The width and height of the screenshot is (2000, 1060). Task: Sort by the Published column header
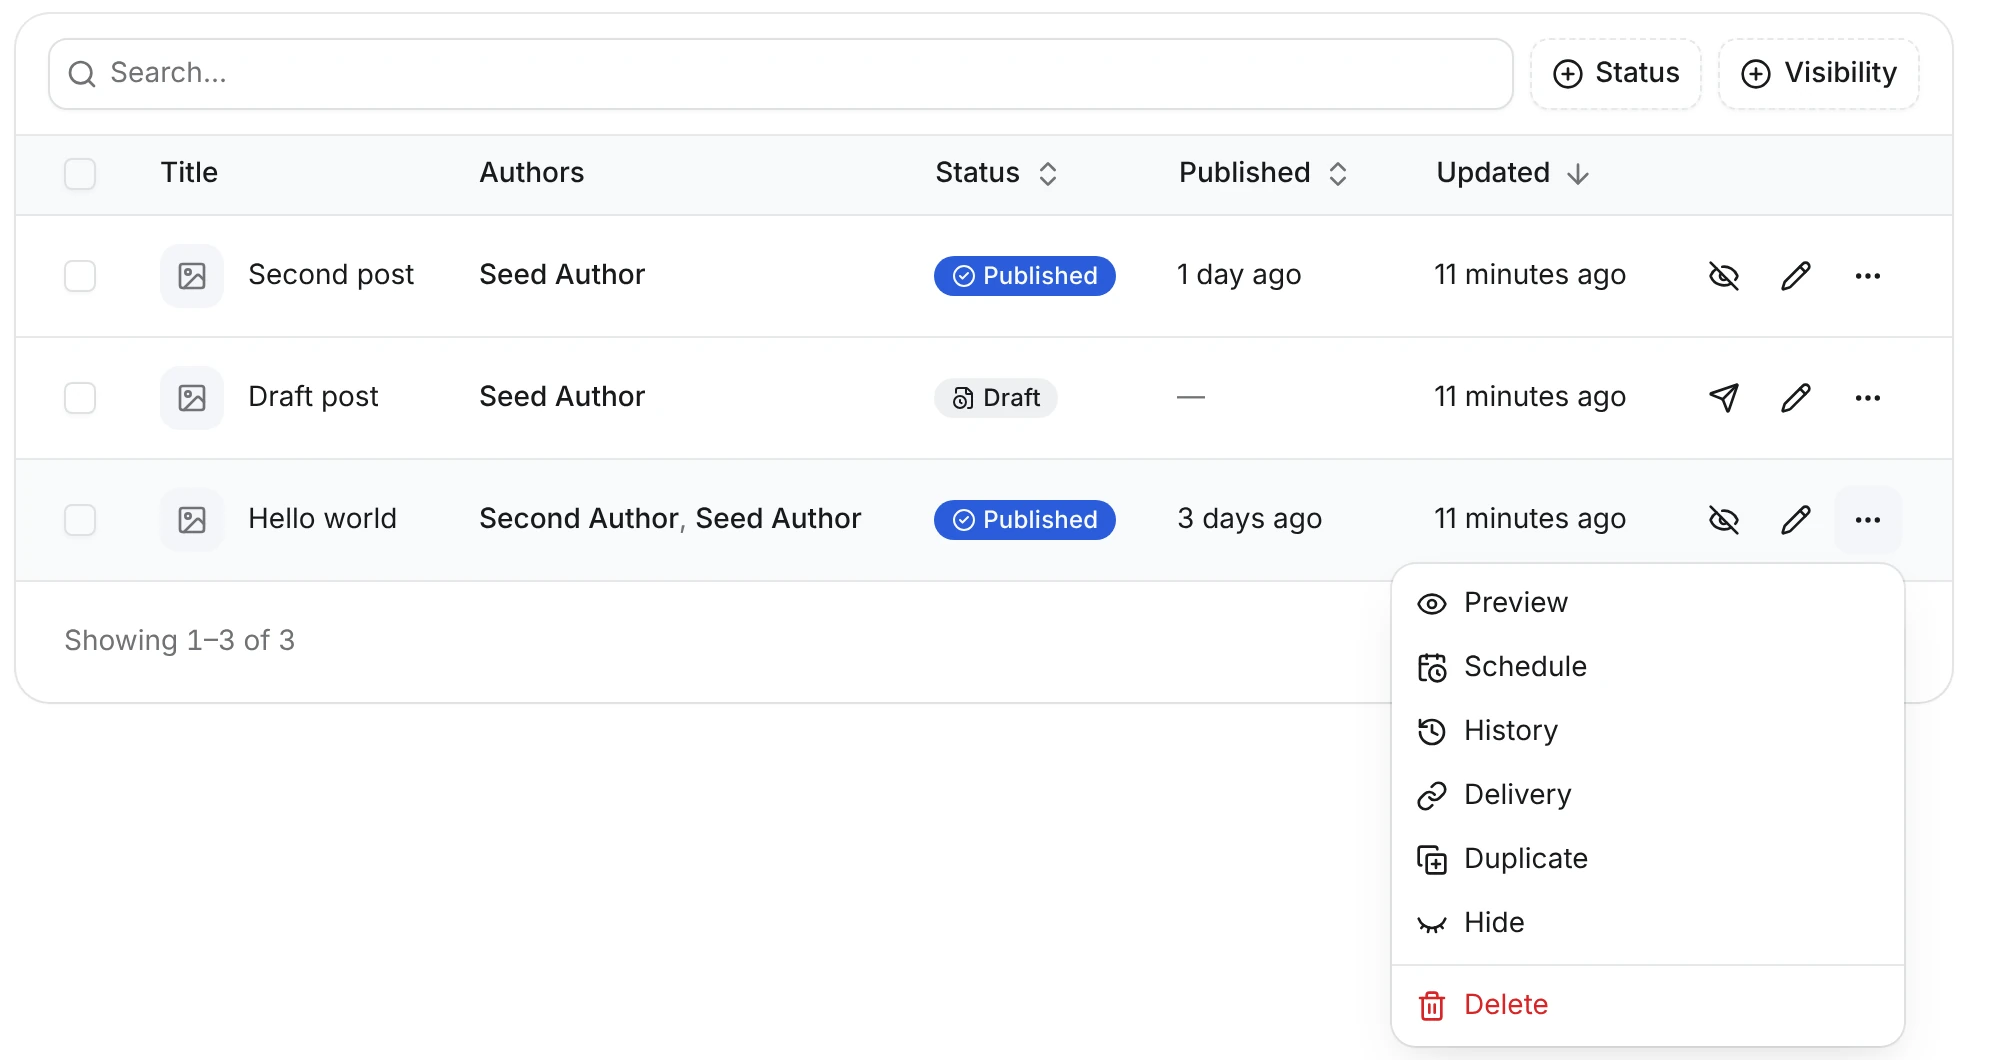pos(1264,173)
